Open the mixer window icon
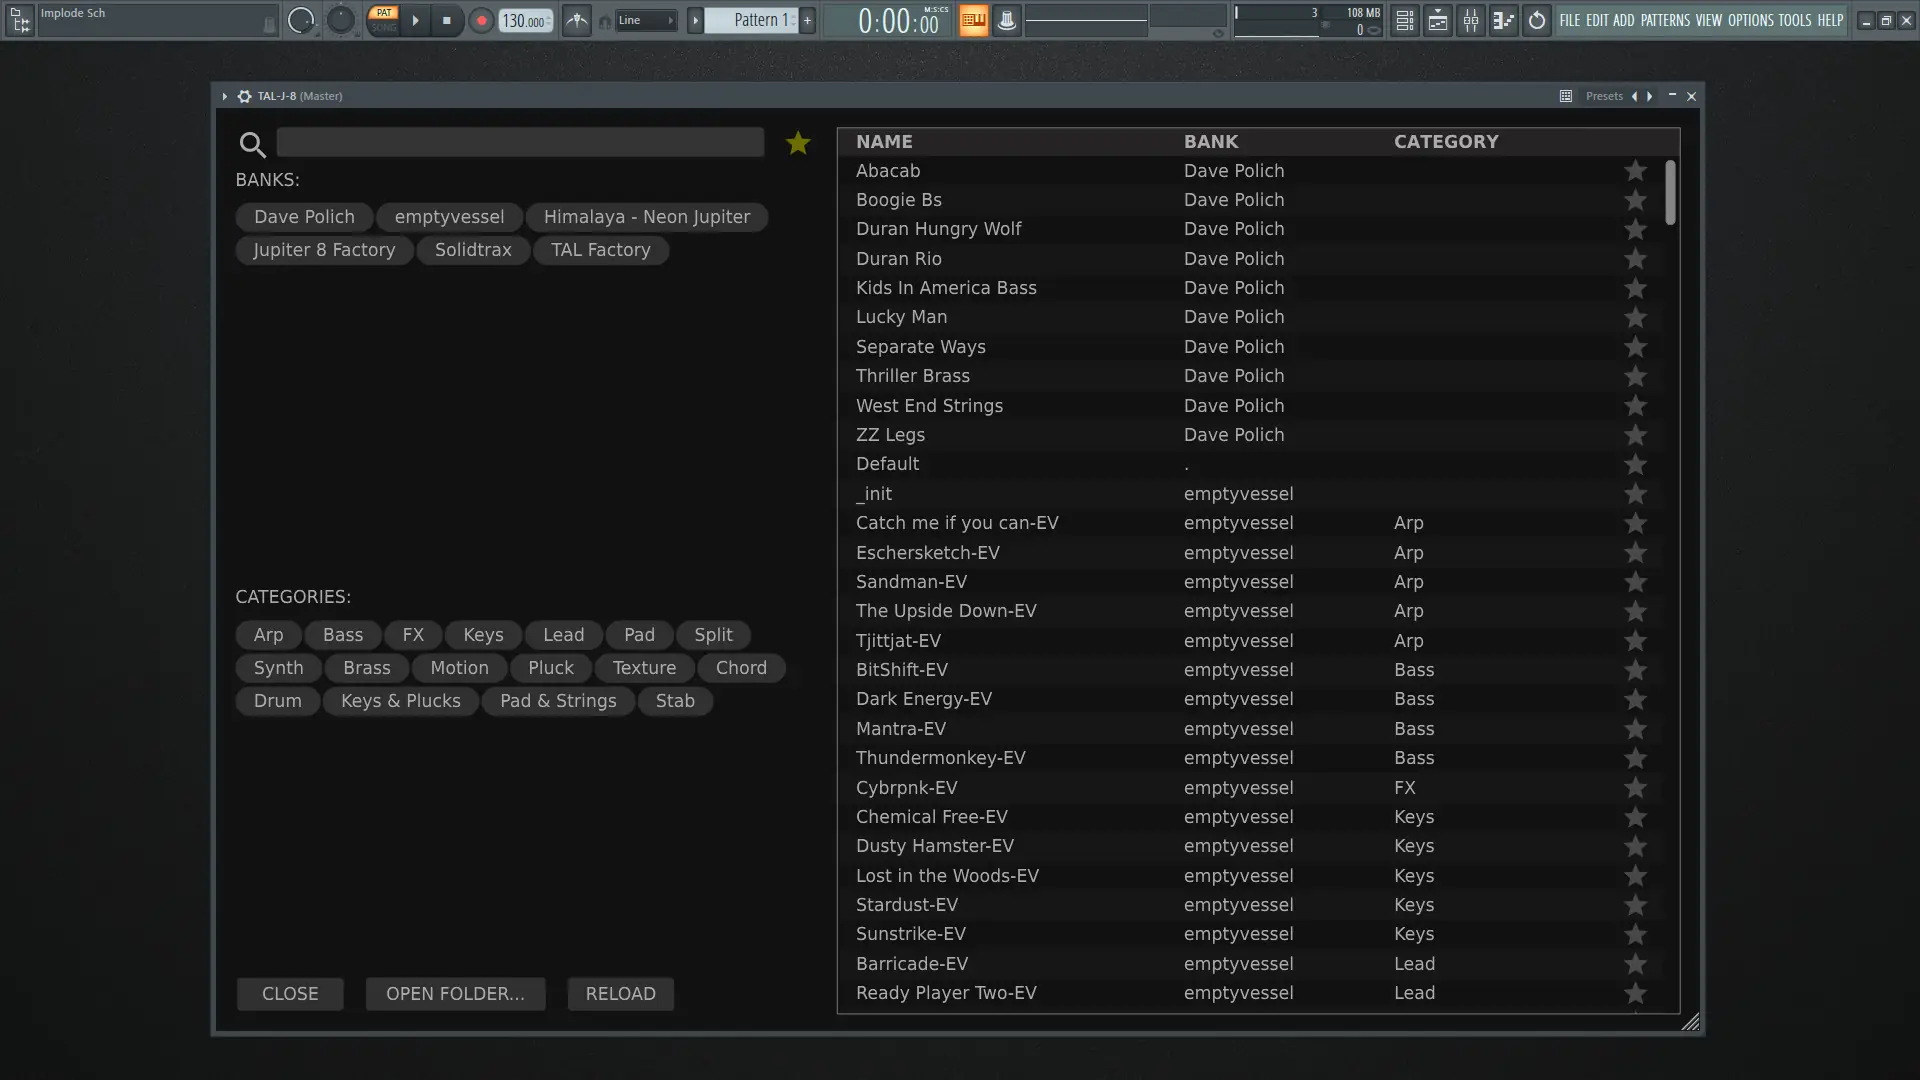This screenshot has height=1080, width=1920. point(1470,20)
